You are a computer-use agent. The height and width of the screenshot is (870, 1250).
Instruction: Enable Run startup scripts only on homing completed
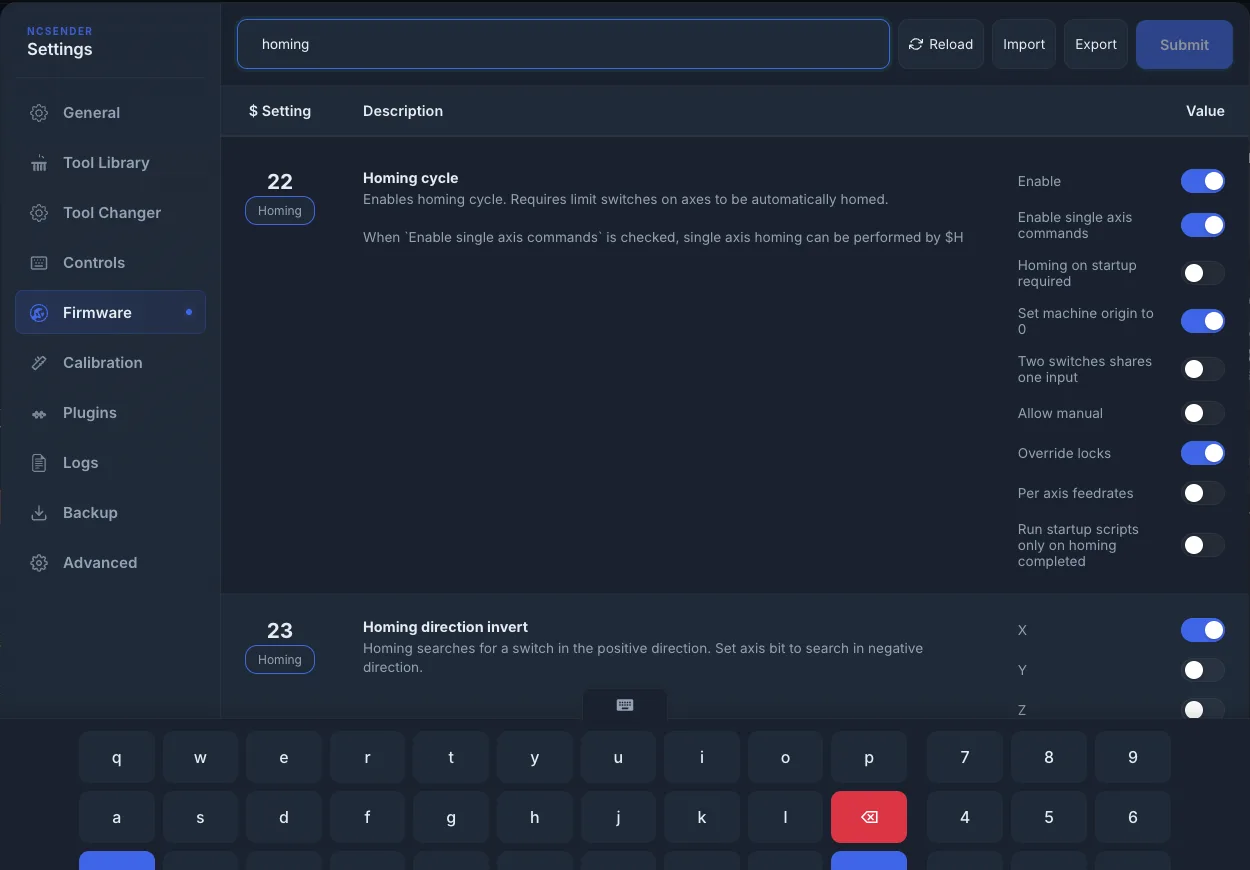1203,545
